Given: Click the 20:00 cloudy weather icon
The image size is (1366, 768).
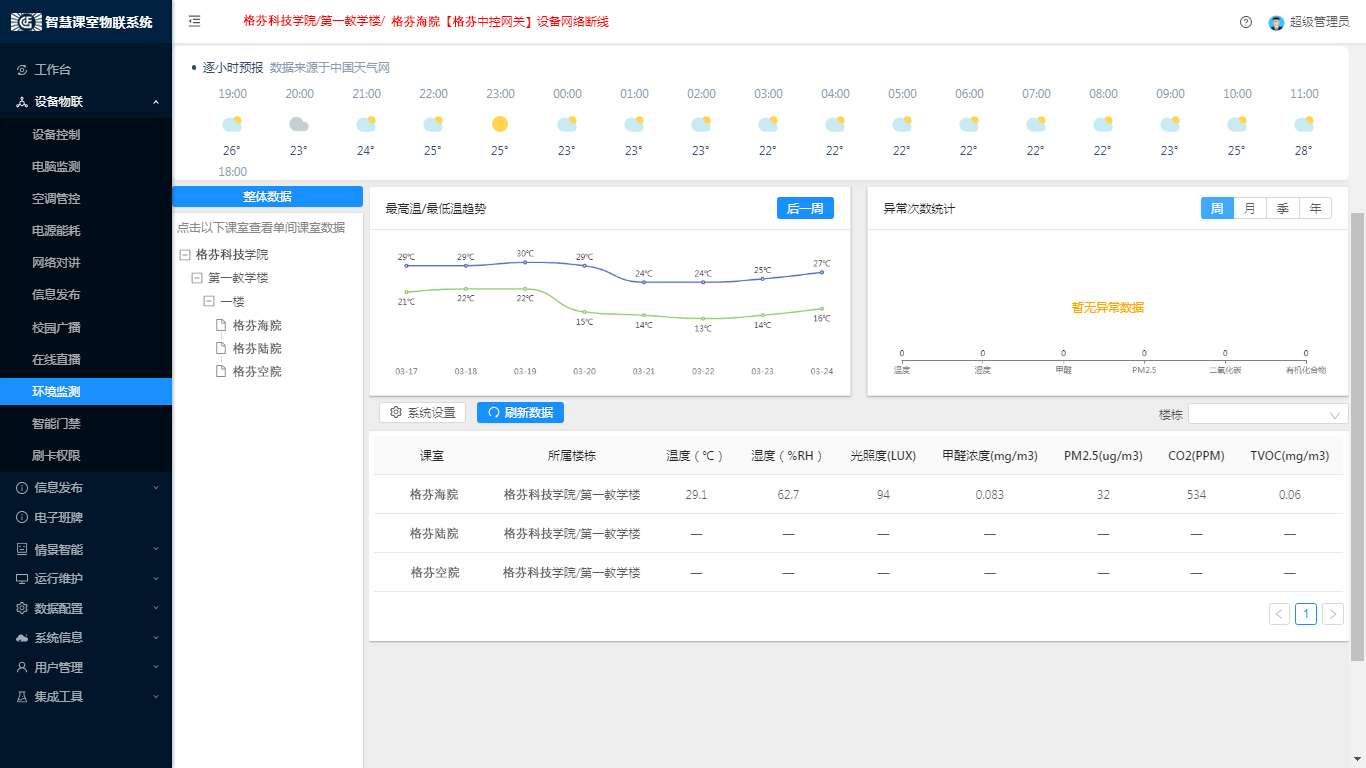Looking at the screenshot, I should 299,124.
